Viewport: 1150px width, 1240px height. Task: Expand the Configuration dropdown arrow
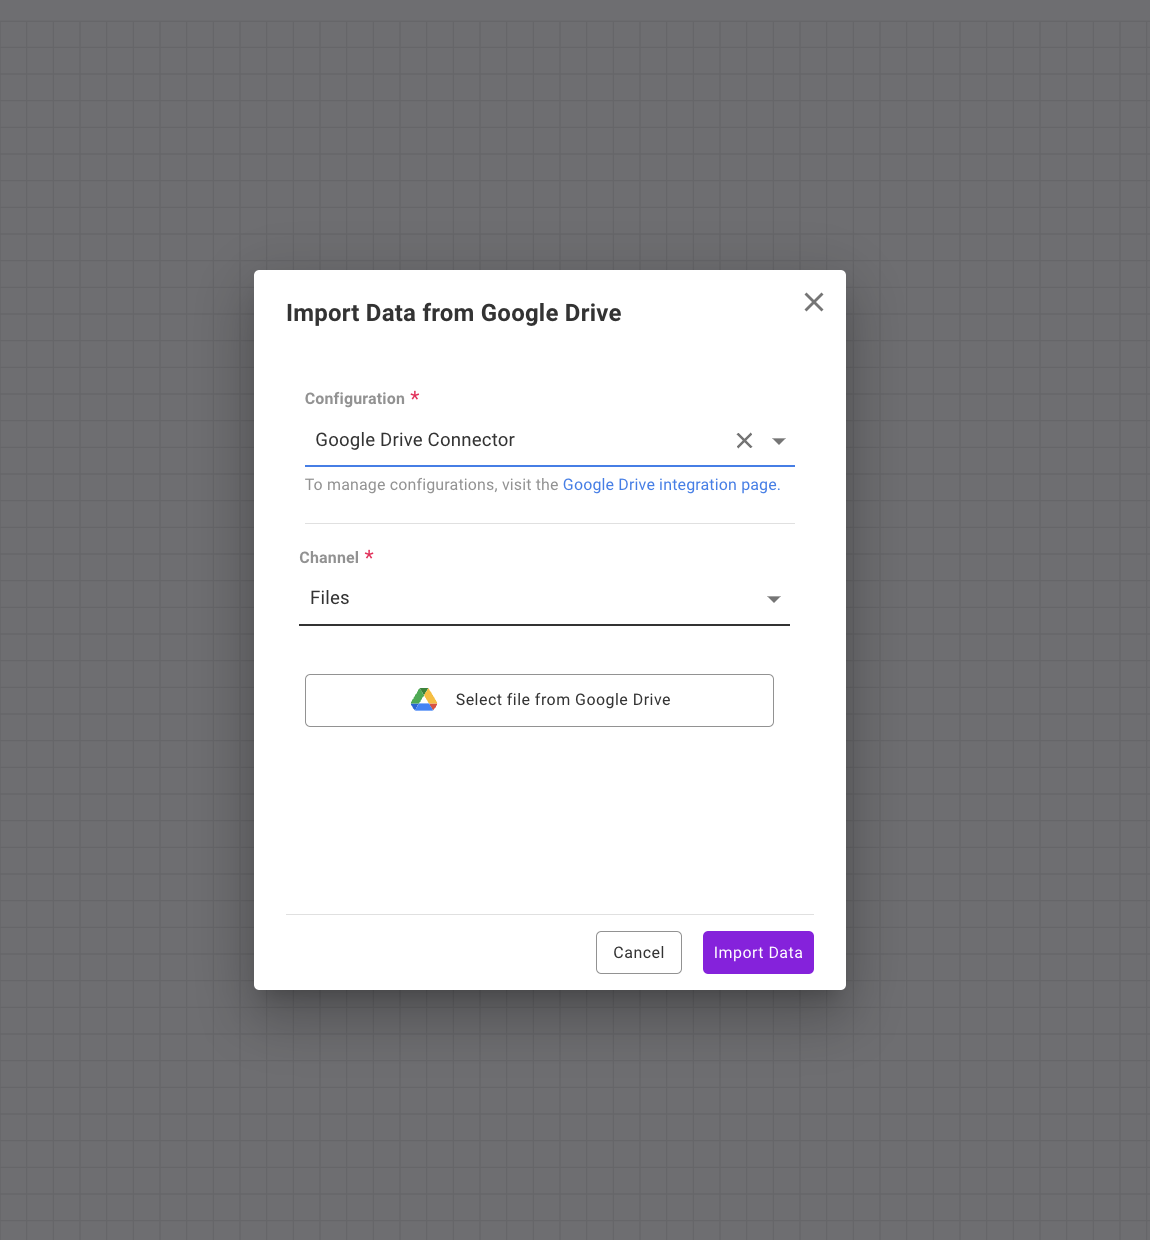pyautogui.click(x=779, y=441)
